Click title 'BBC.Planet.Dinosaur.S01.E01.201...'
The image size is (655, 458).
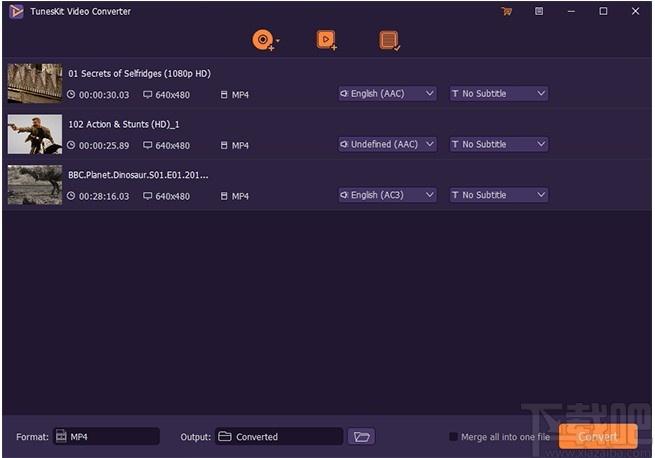click(x=138, y=175)
